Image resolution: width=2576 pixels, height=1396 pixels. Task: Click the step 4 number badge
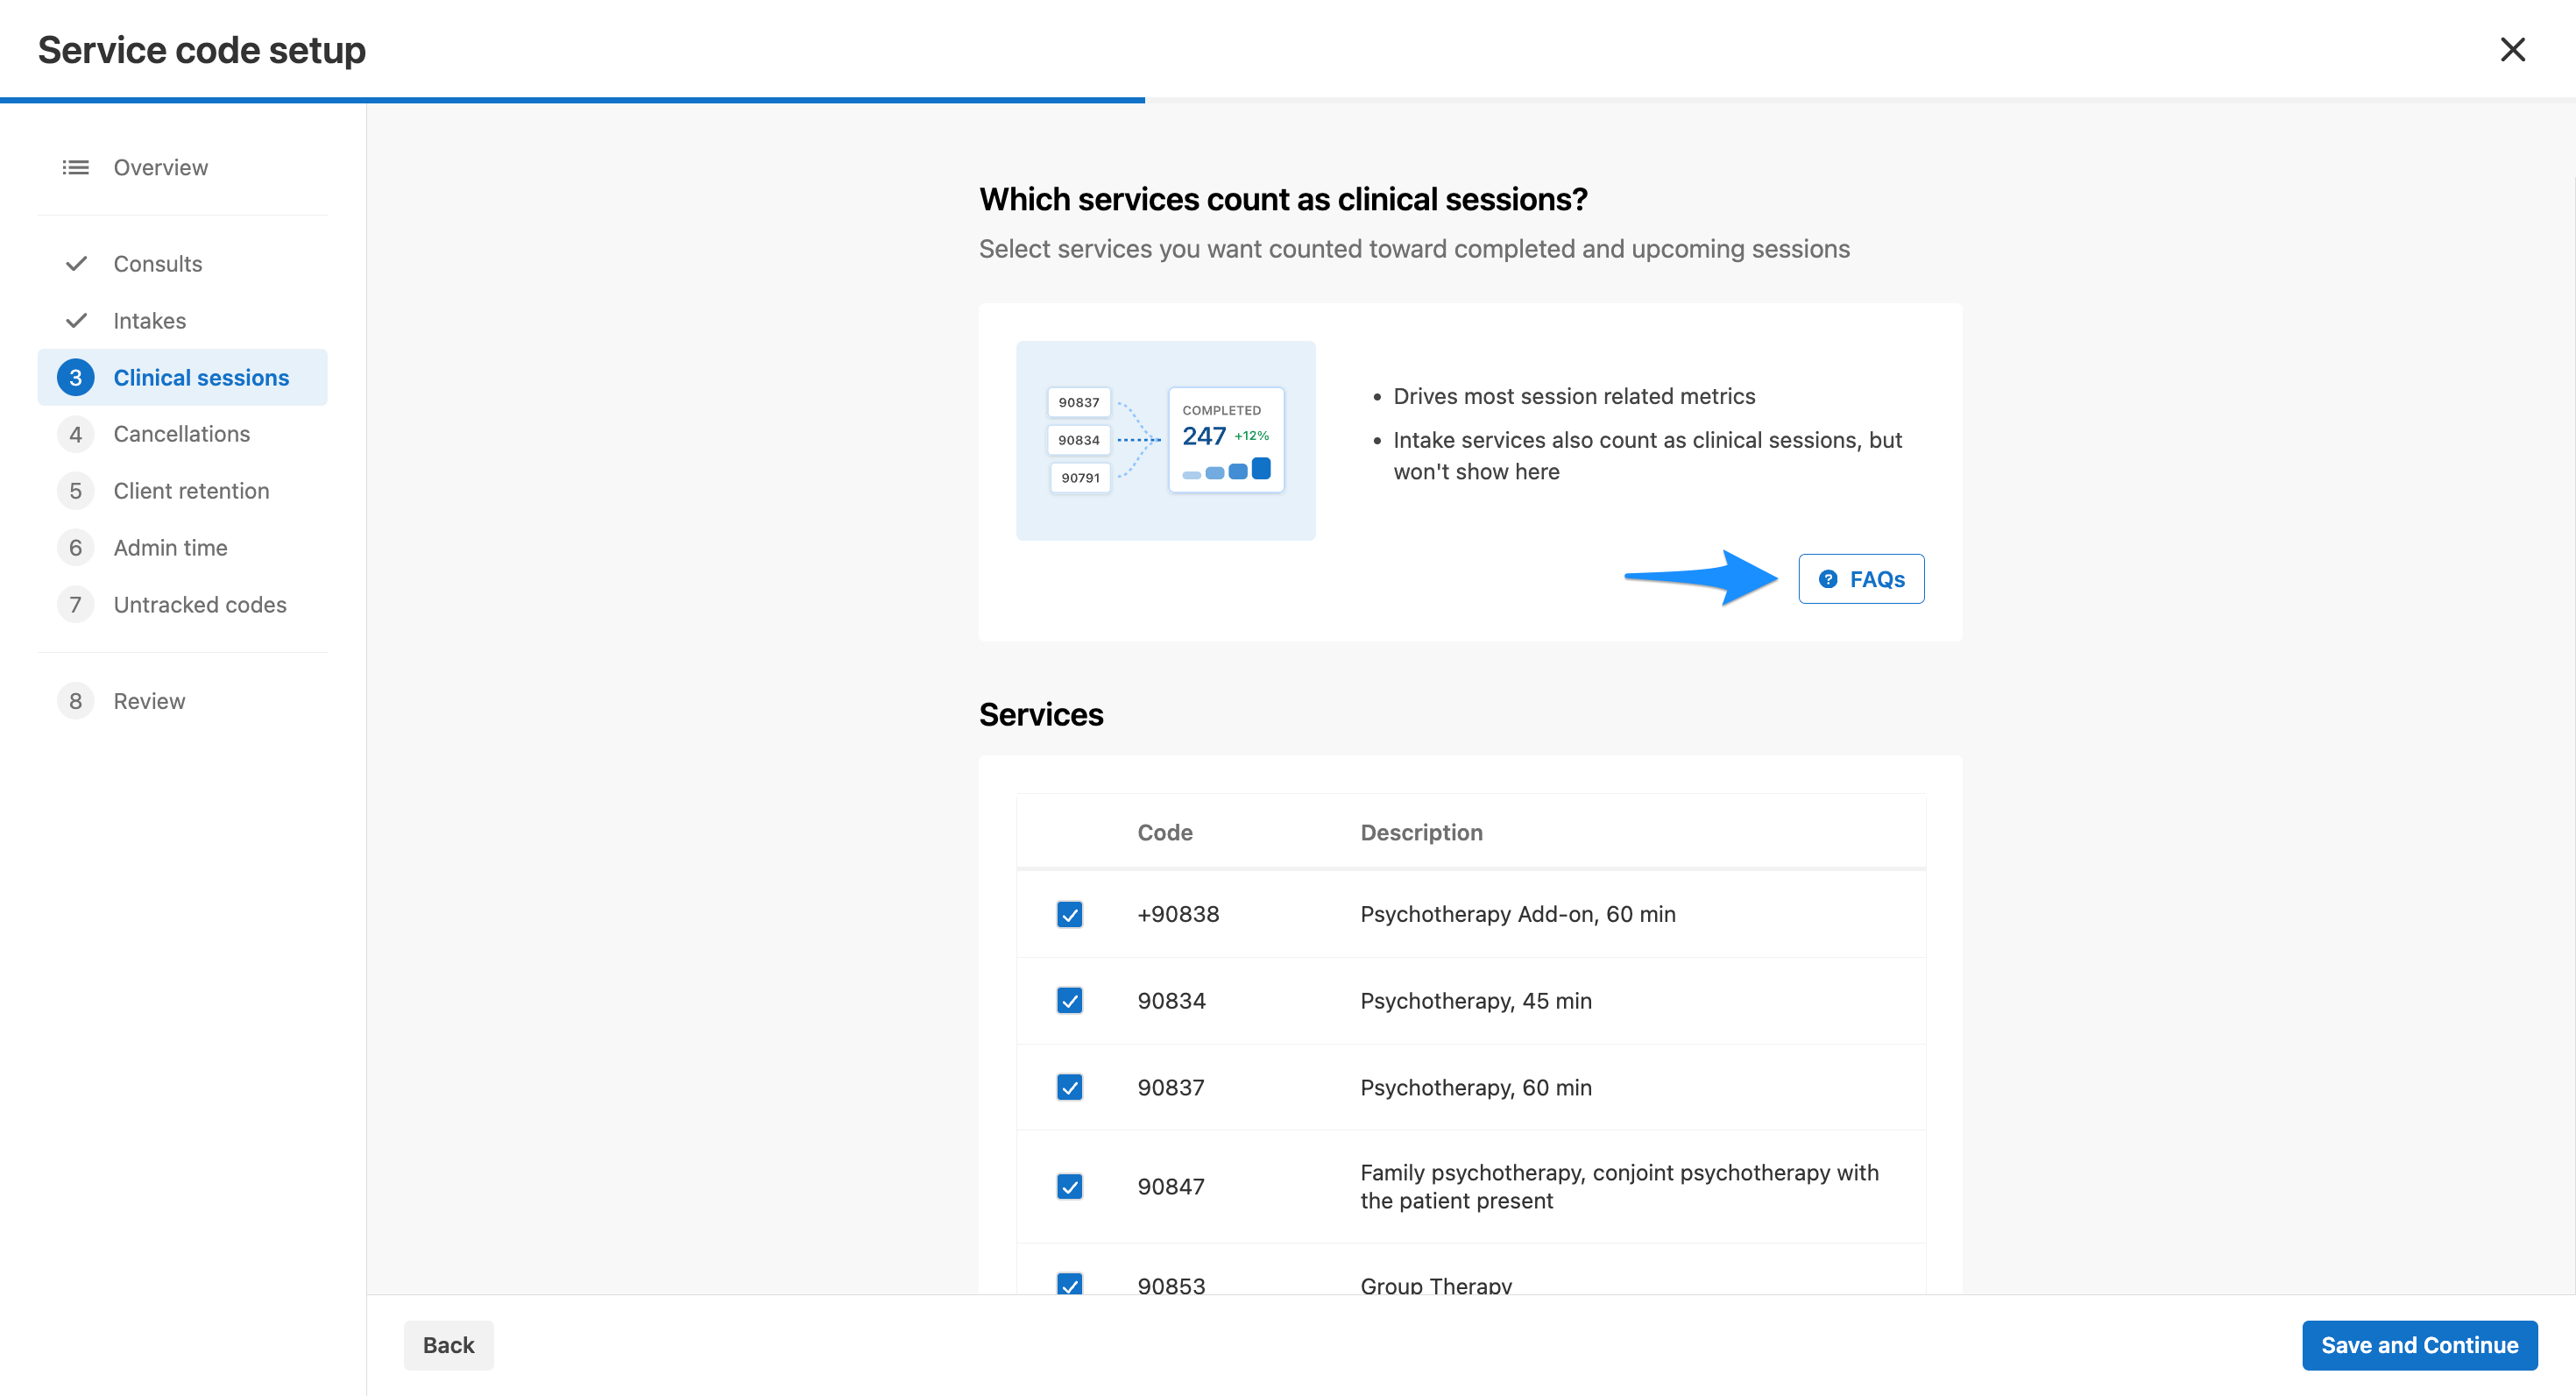tap(76, 434)
